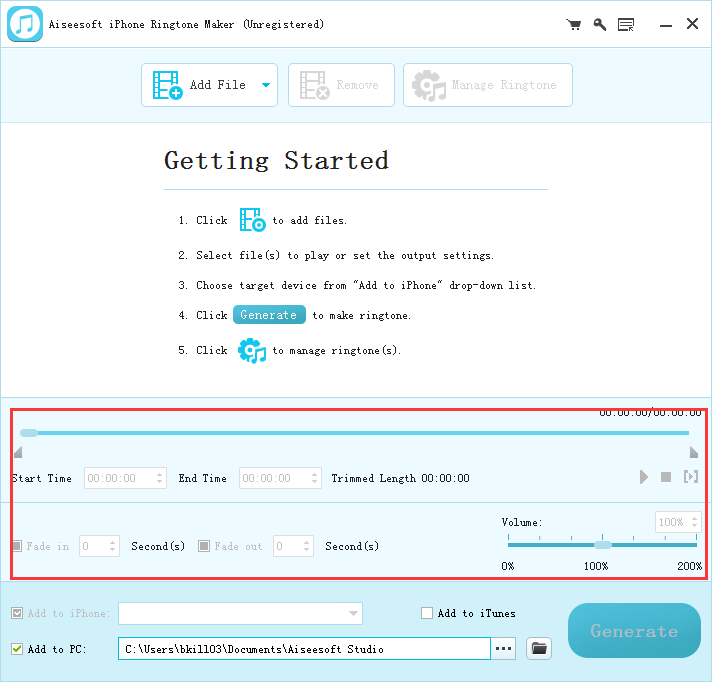The height and width of the screenshot is (682, 712).
Task: Click the Volume slider handle
Action: (x=603, y=545)
